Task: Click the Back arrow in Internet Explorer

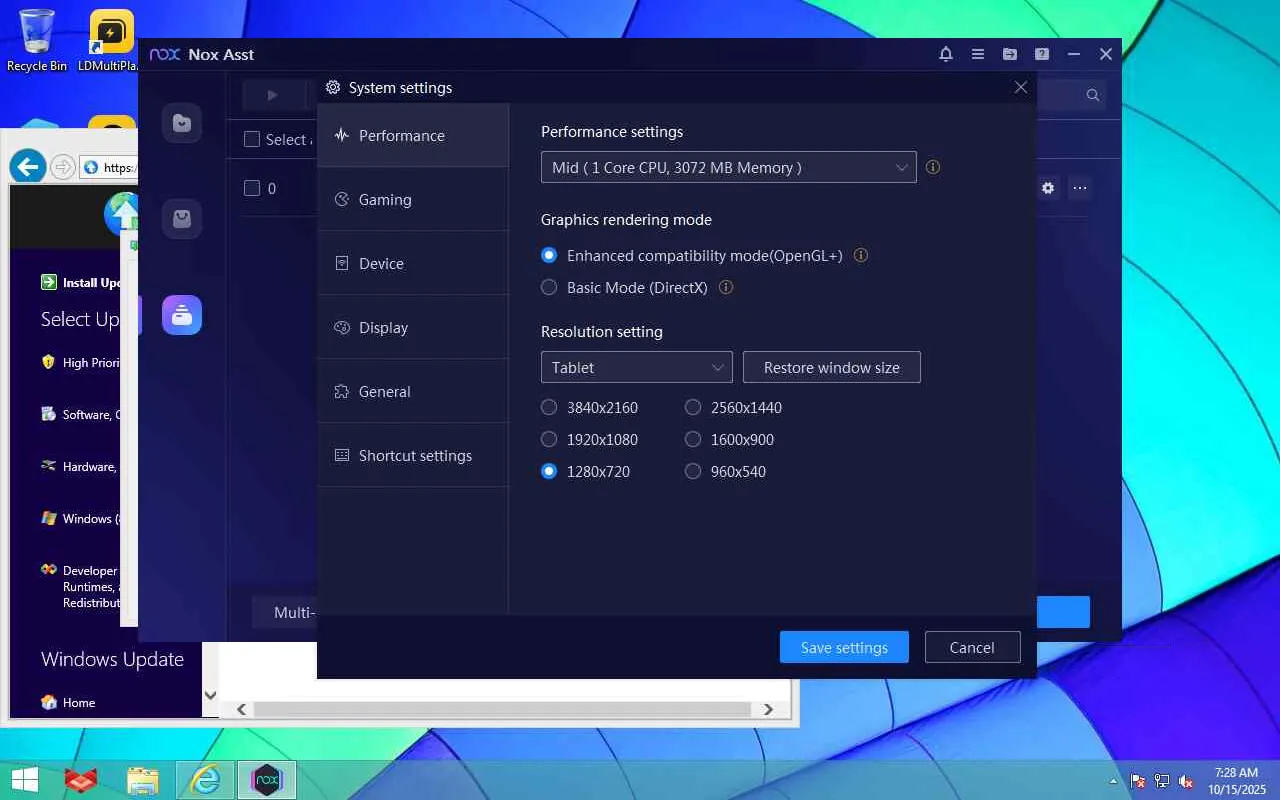Action: [28, 166]
